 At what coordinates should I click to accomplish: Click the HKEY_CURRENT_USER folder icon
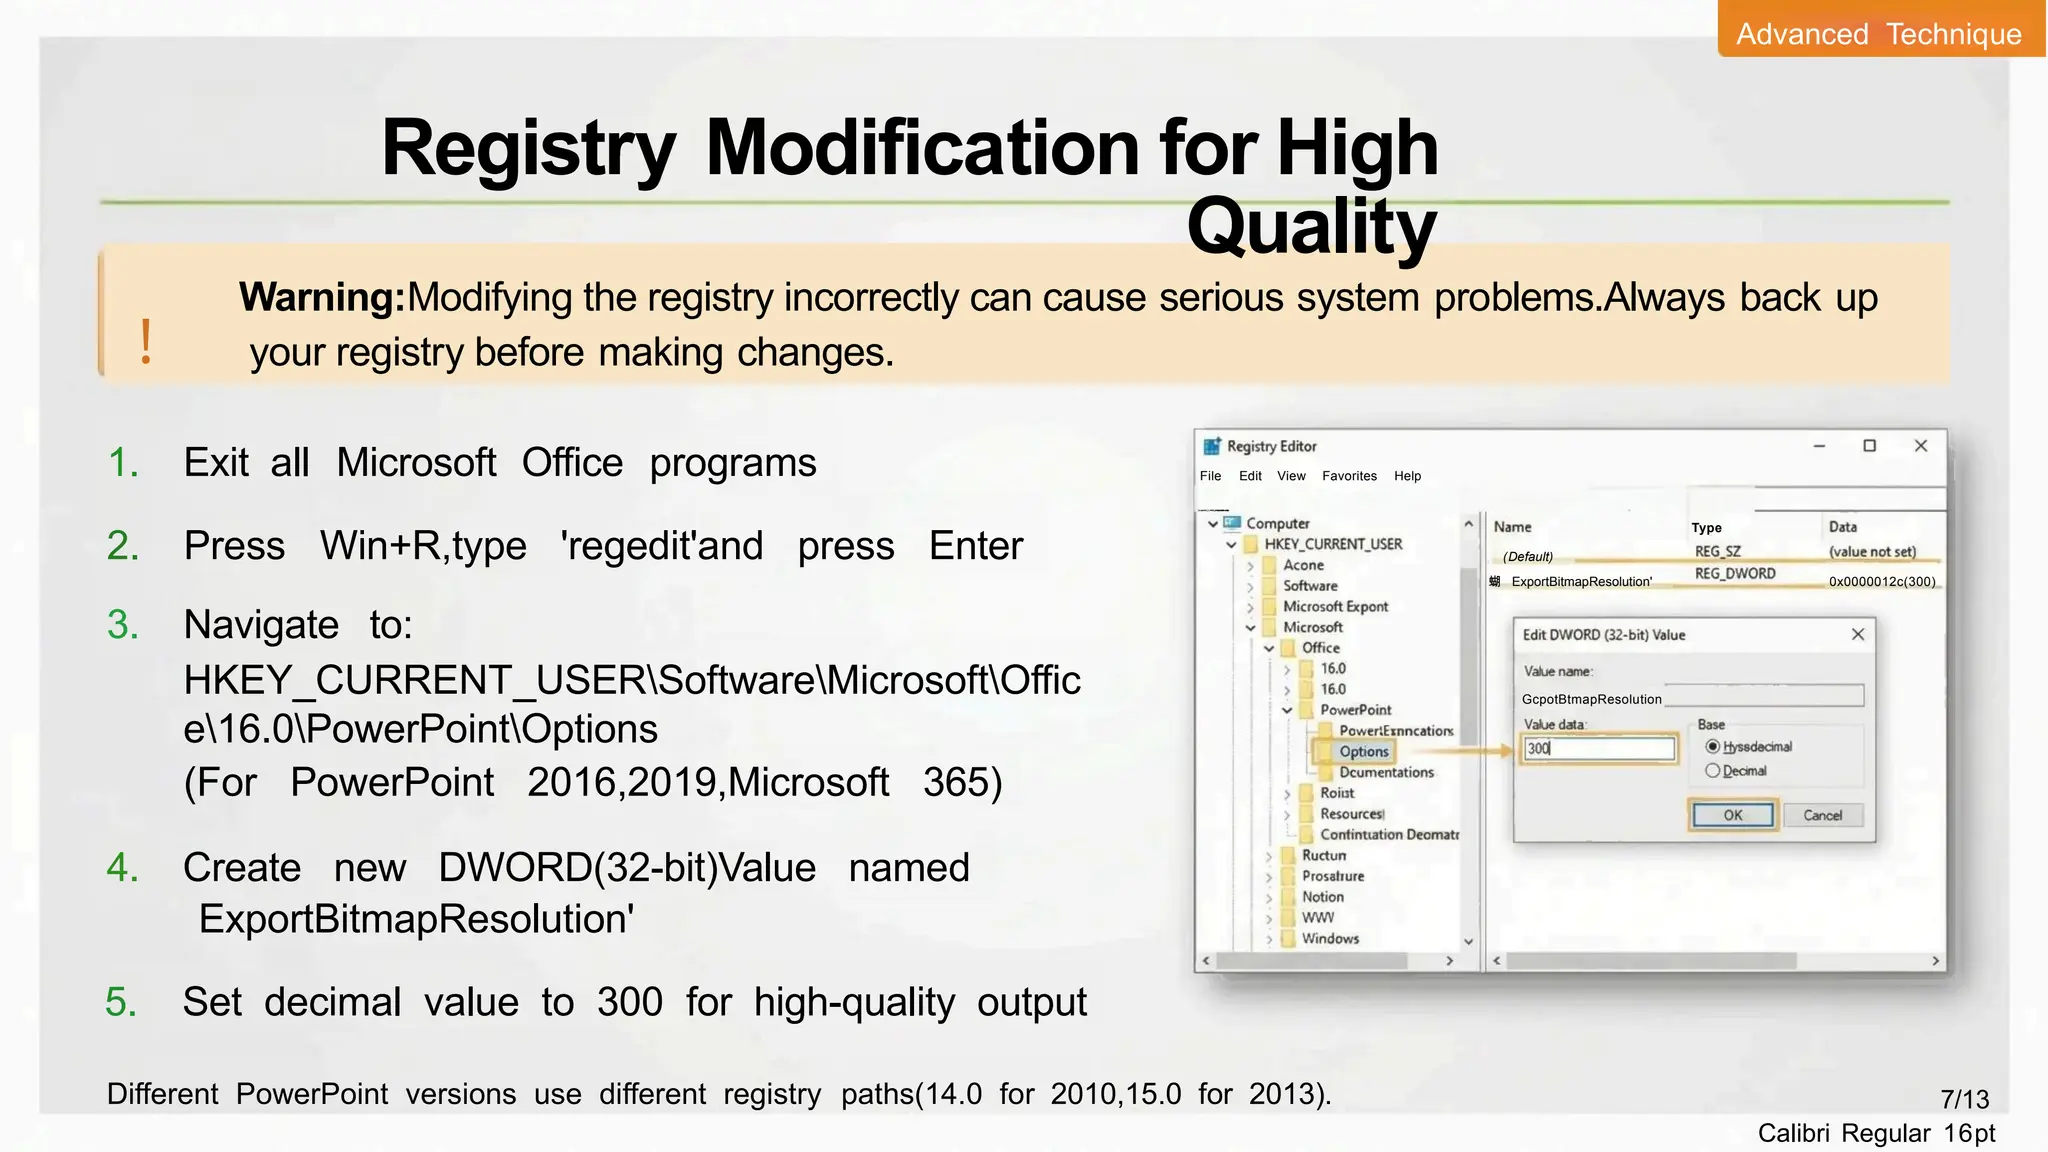[x=1251, y=544]
